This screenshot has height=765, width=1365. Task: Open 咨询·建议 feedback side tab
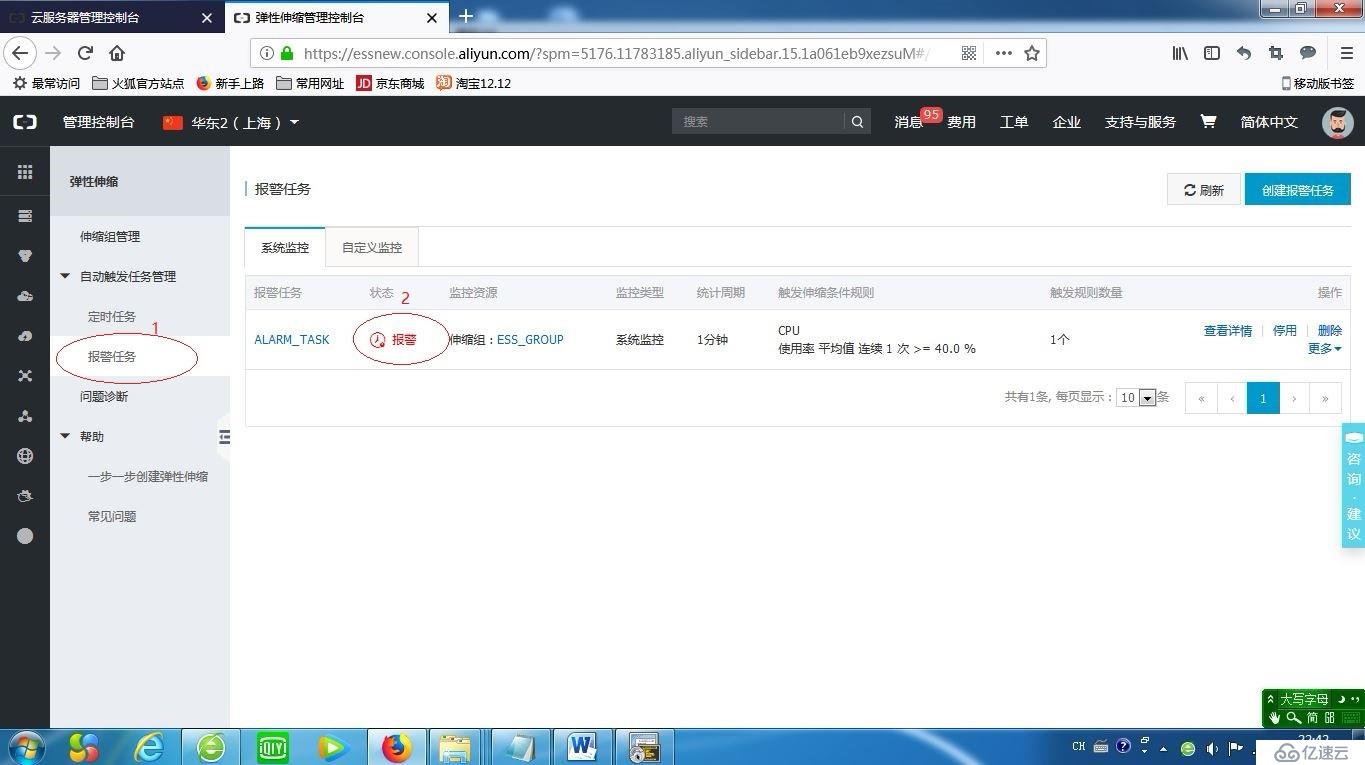1353,486
